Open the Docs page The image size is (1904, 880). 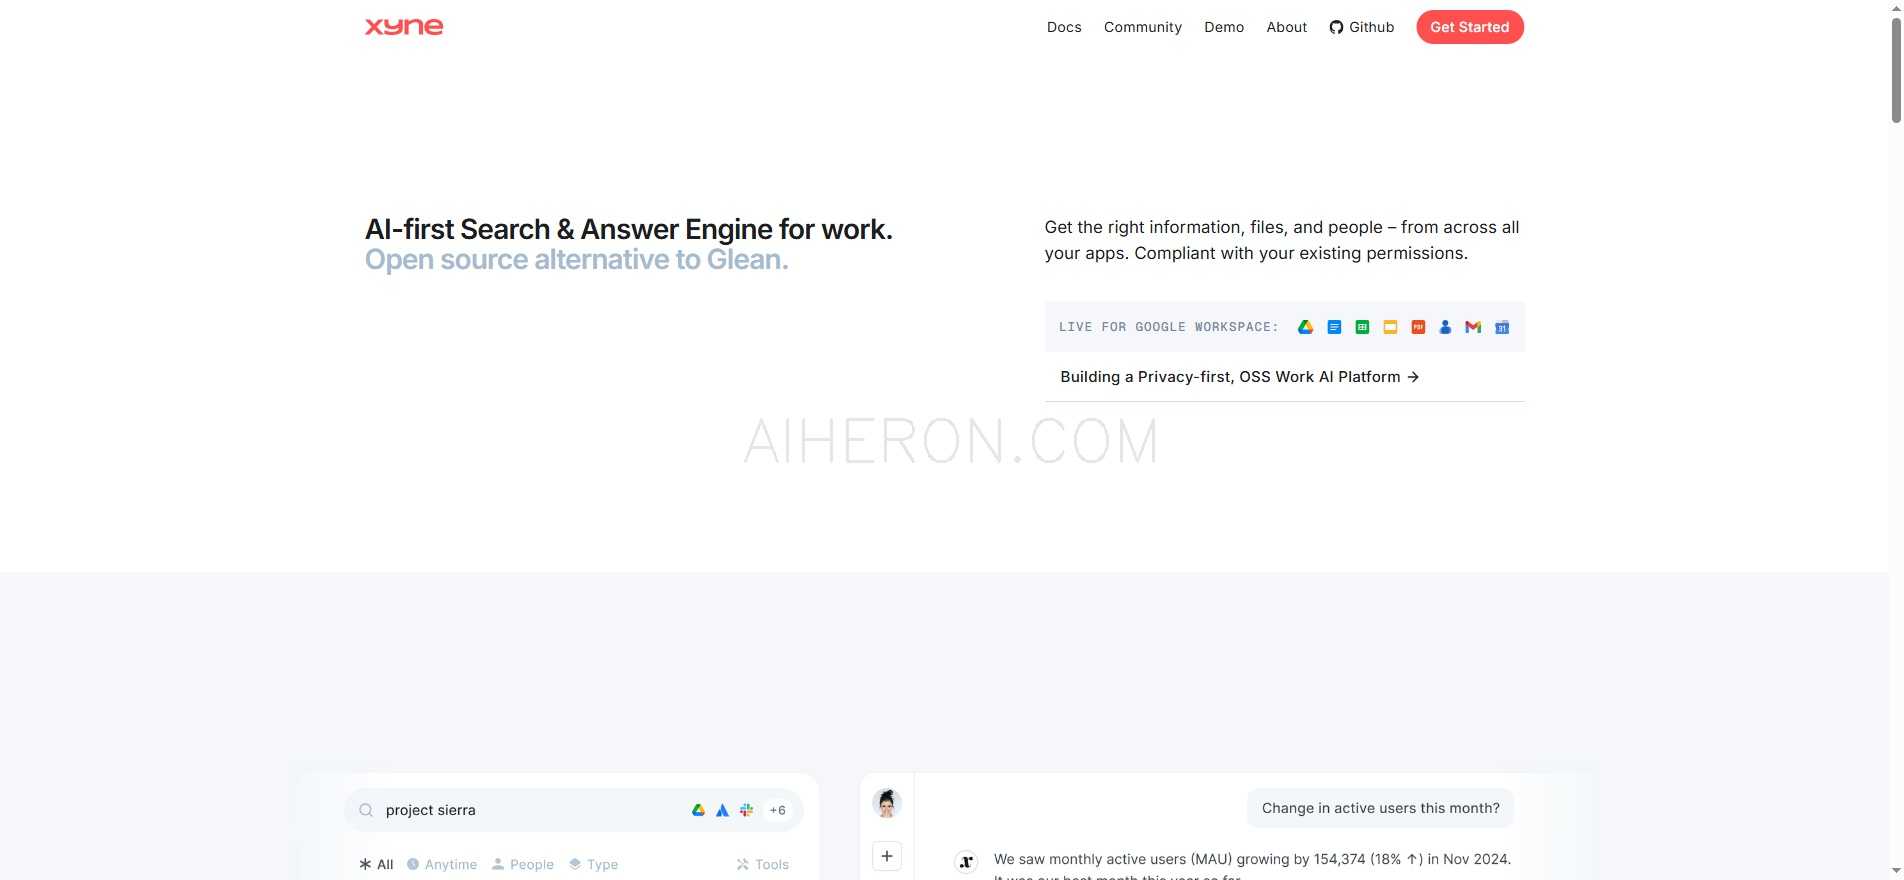[1064, 27]
